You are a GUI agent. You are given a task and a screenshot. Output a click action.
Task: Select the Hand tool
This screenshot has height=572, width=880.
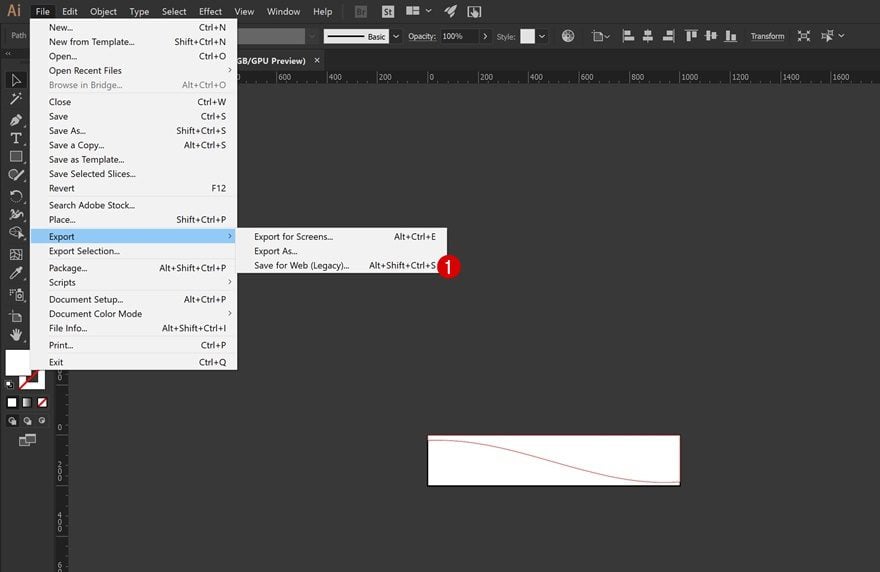(16, 335)
